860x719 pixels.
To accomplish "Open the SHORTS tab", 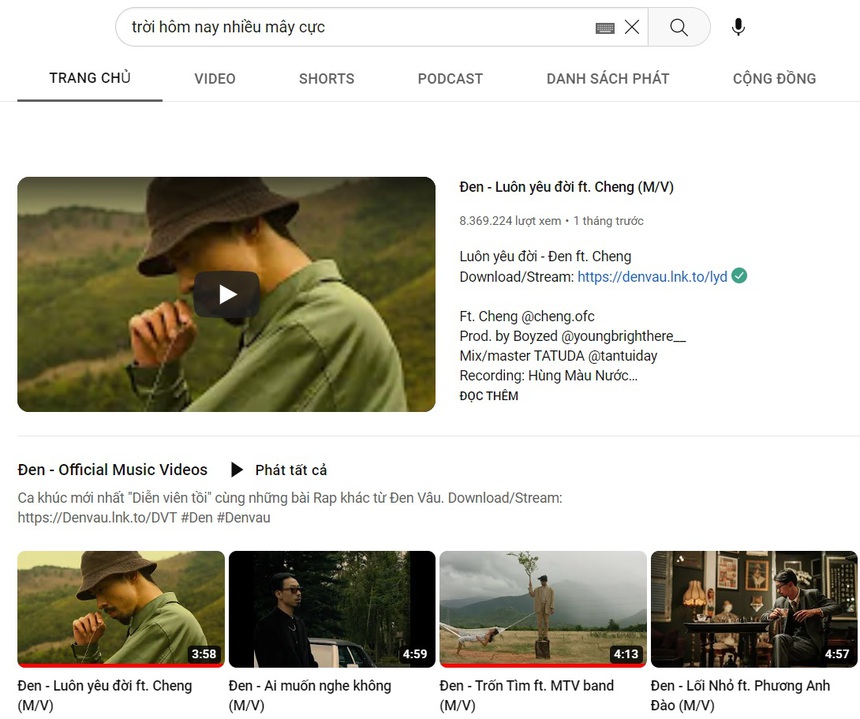I will pos(326,78).
